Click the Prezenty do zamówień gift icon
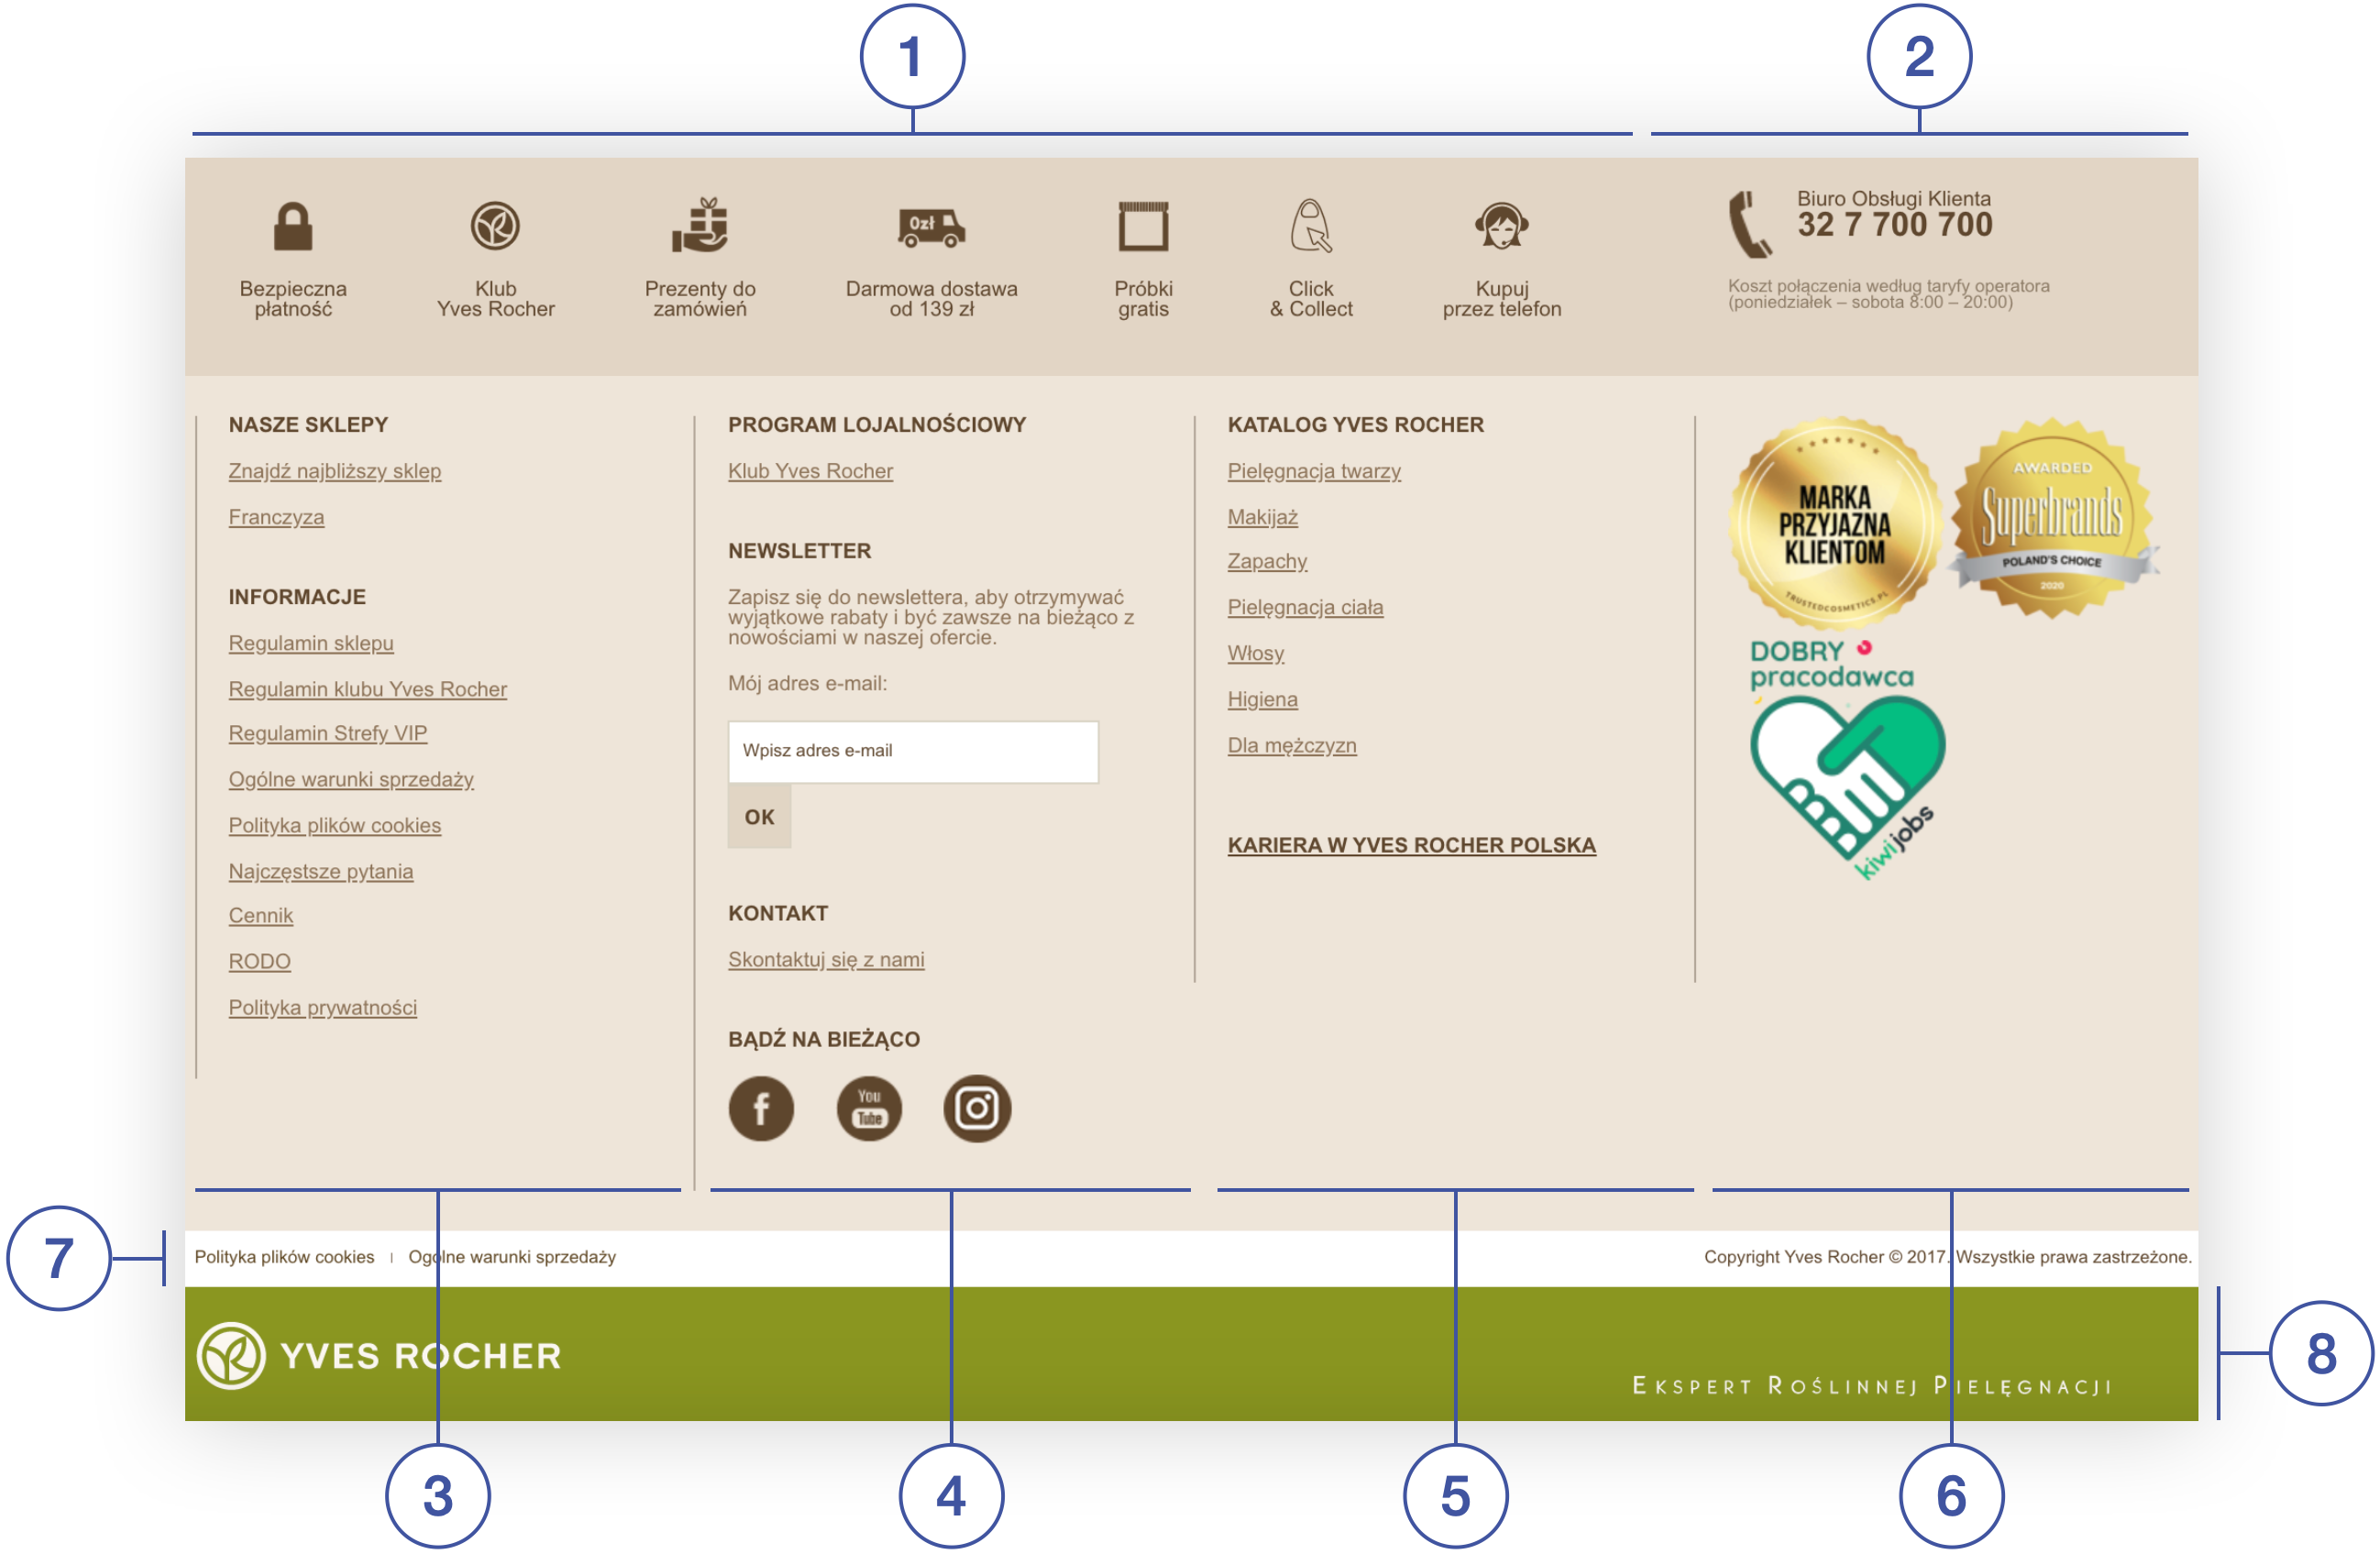The image size is (2380, 1554). click(x=699, y=224)
